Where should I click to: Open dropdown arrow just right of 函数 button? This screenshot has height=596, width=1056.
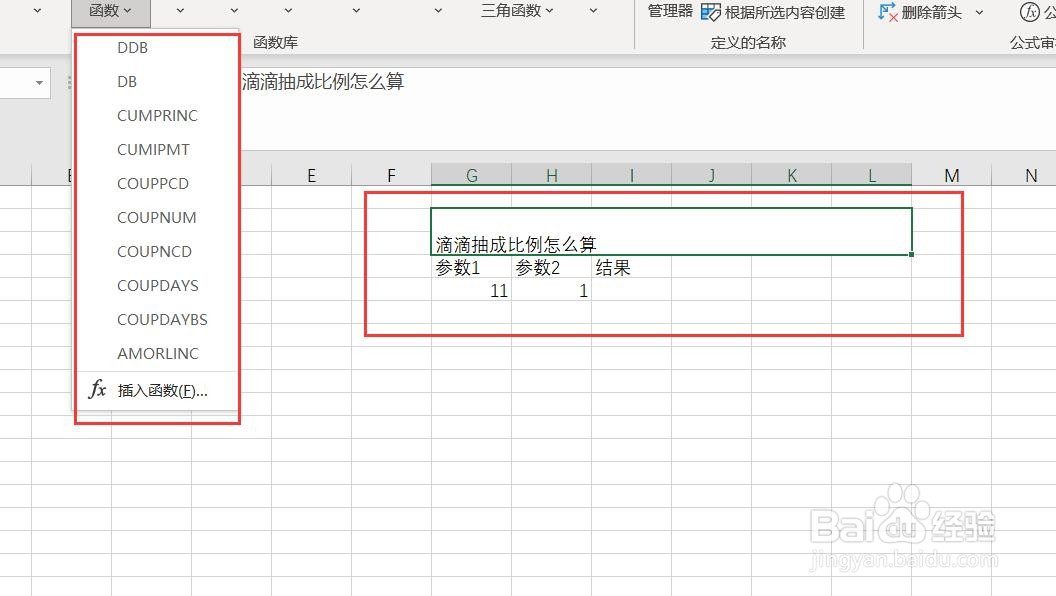point(180,11)
